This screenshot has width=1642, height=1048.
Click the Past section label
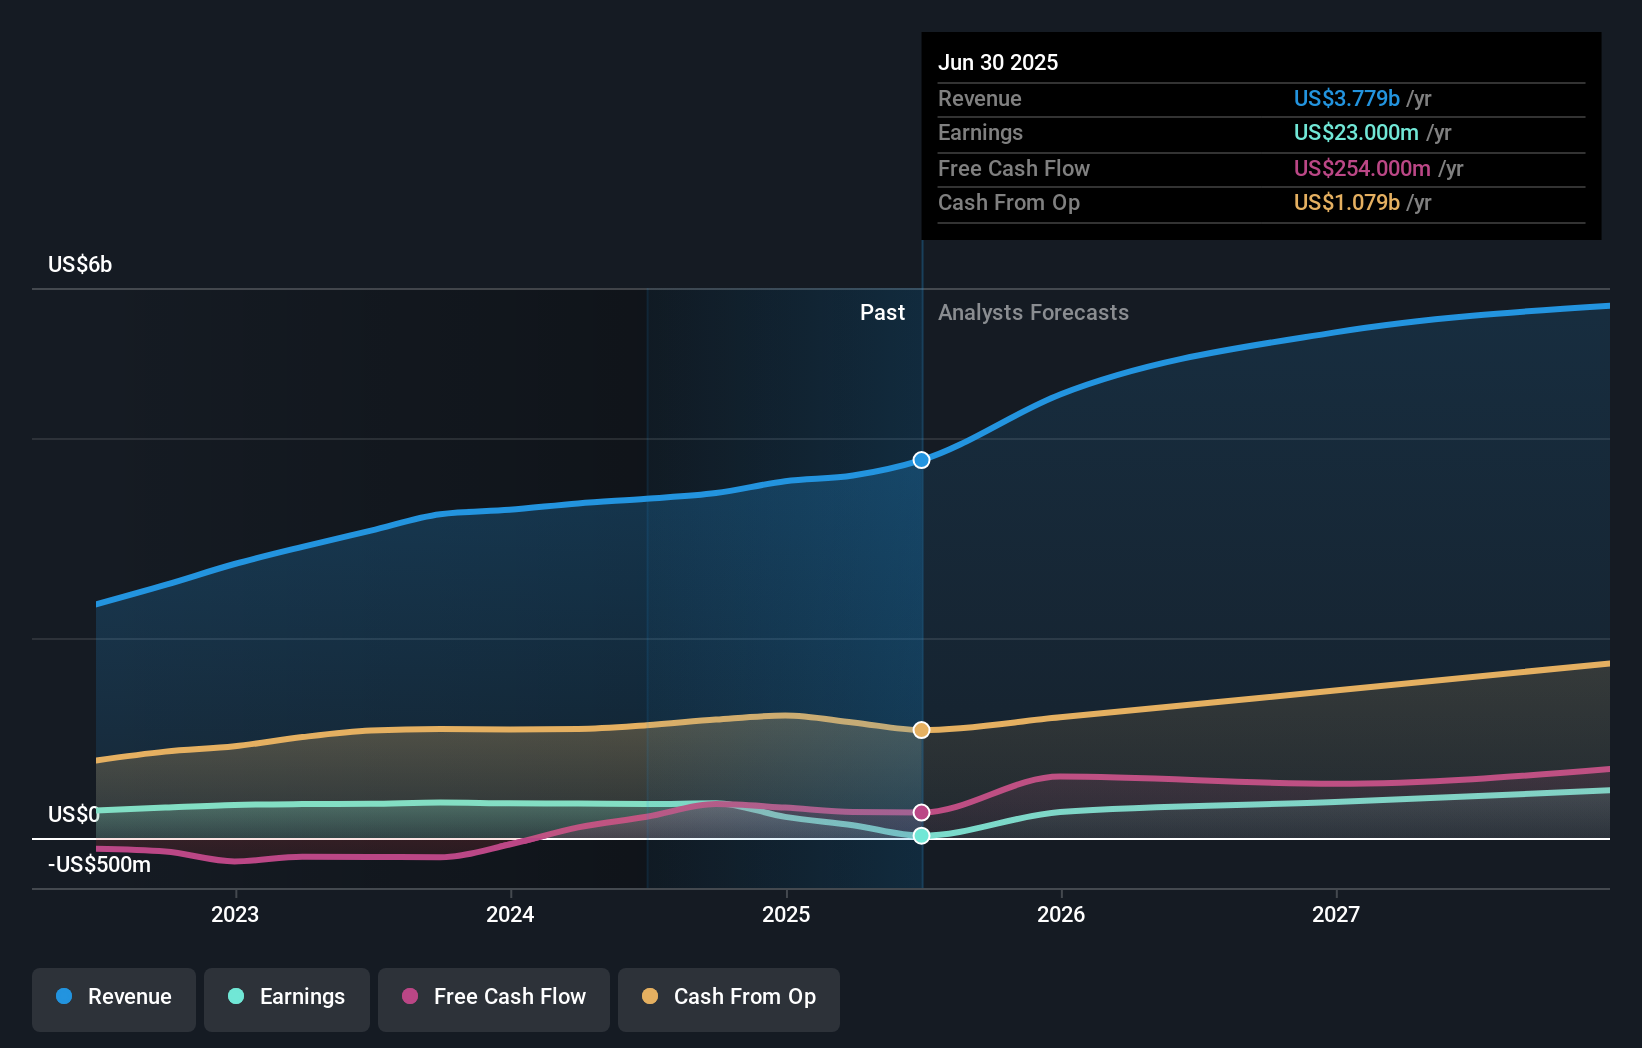click(882, 313)
